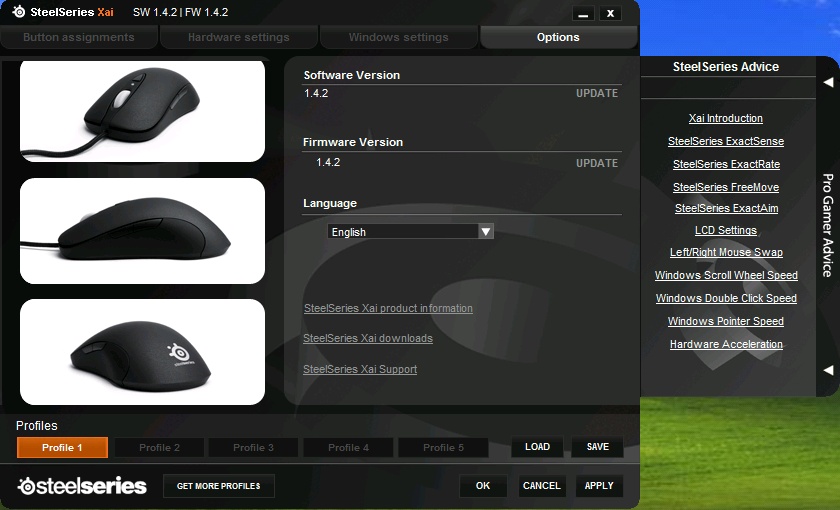Click the SteelSeries logo icon in title bar
Viewport: 840px width, 510px height.
18,12
